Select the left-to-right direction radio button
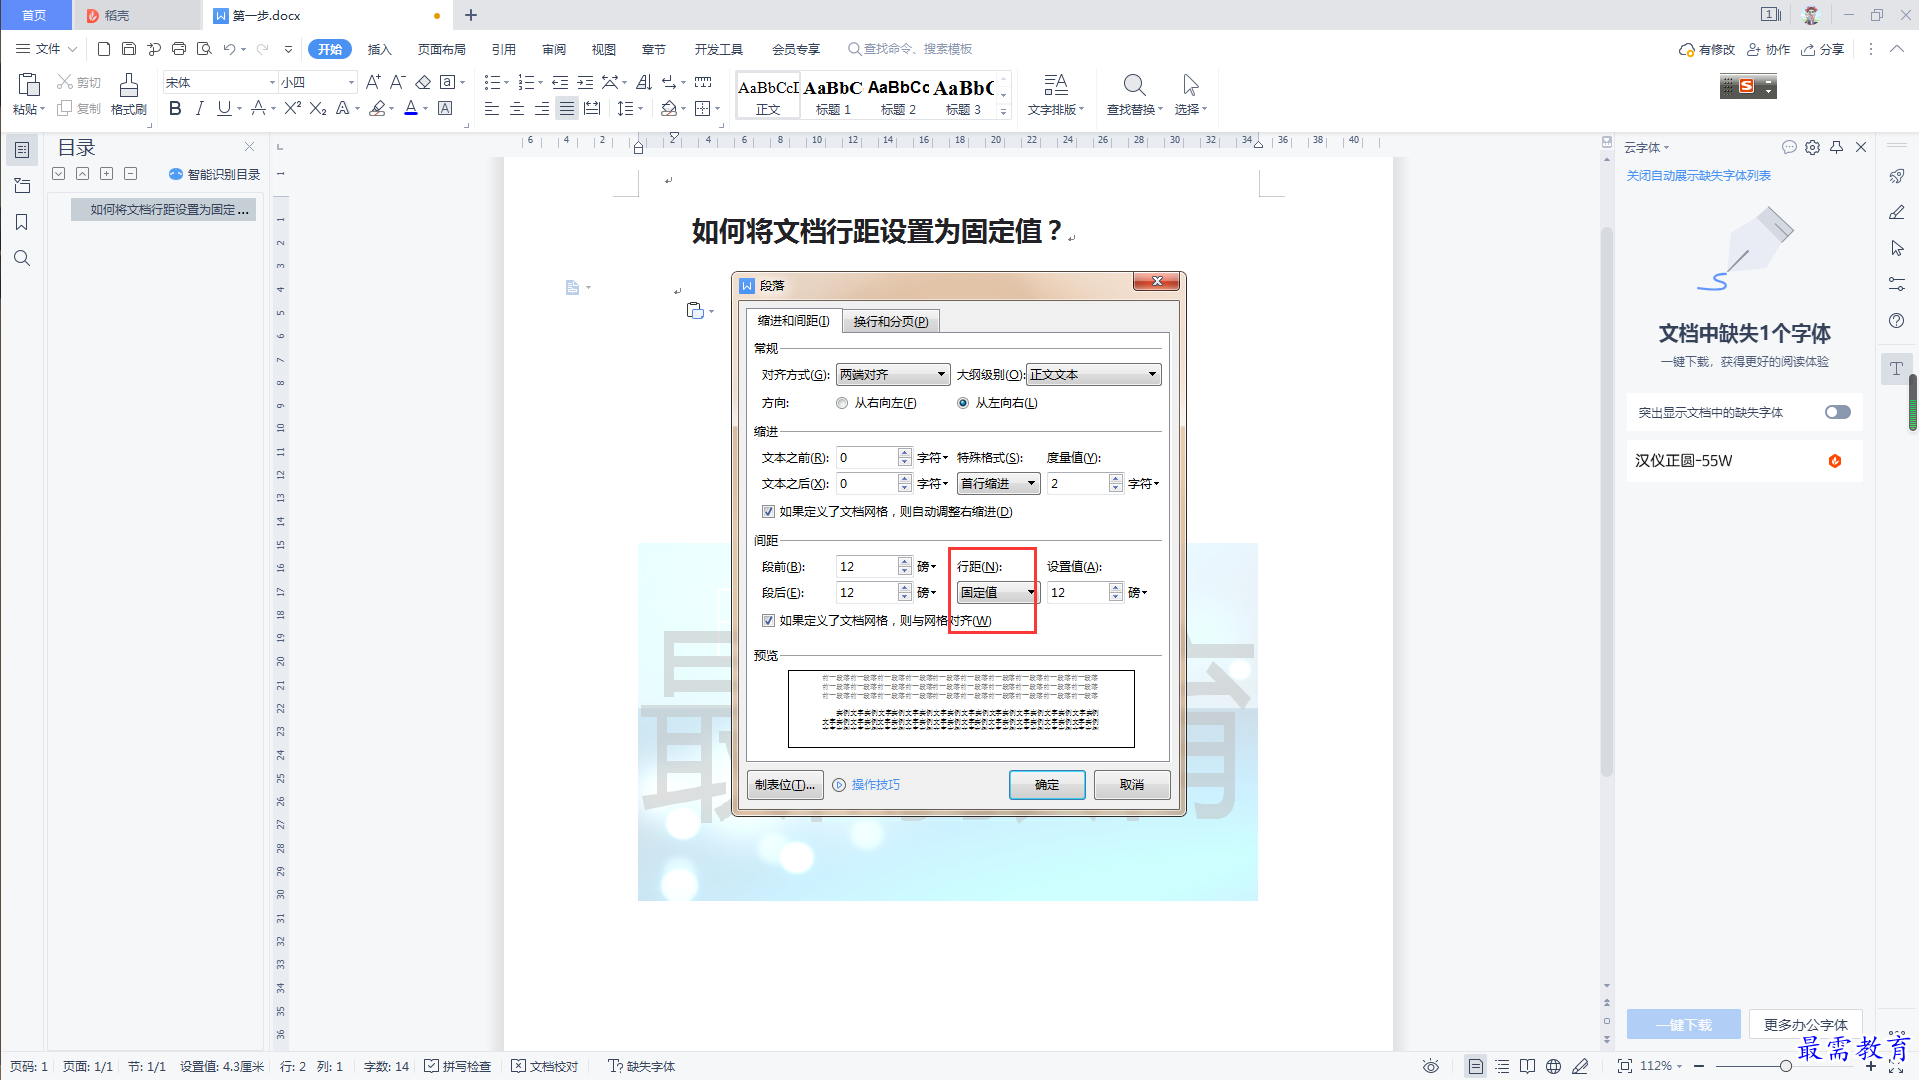This screenshot has height=1080, width=1919. click(963, 403)
